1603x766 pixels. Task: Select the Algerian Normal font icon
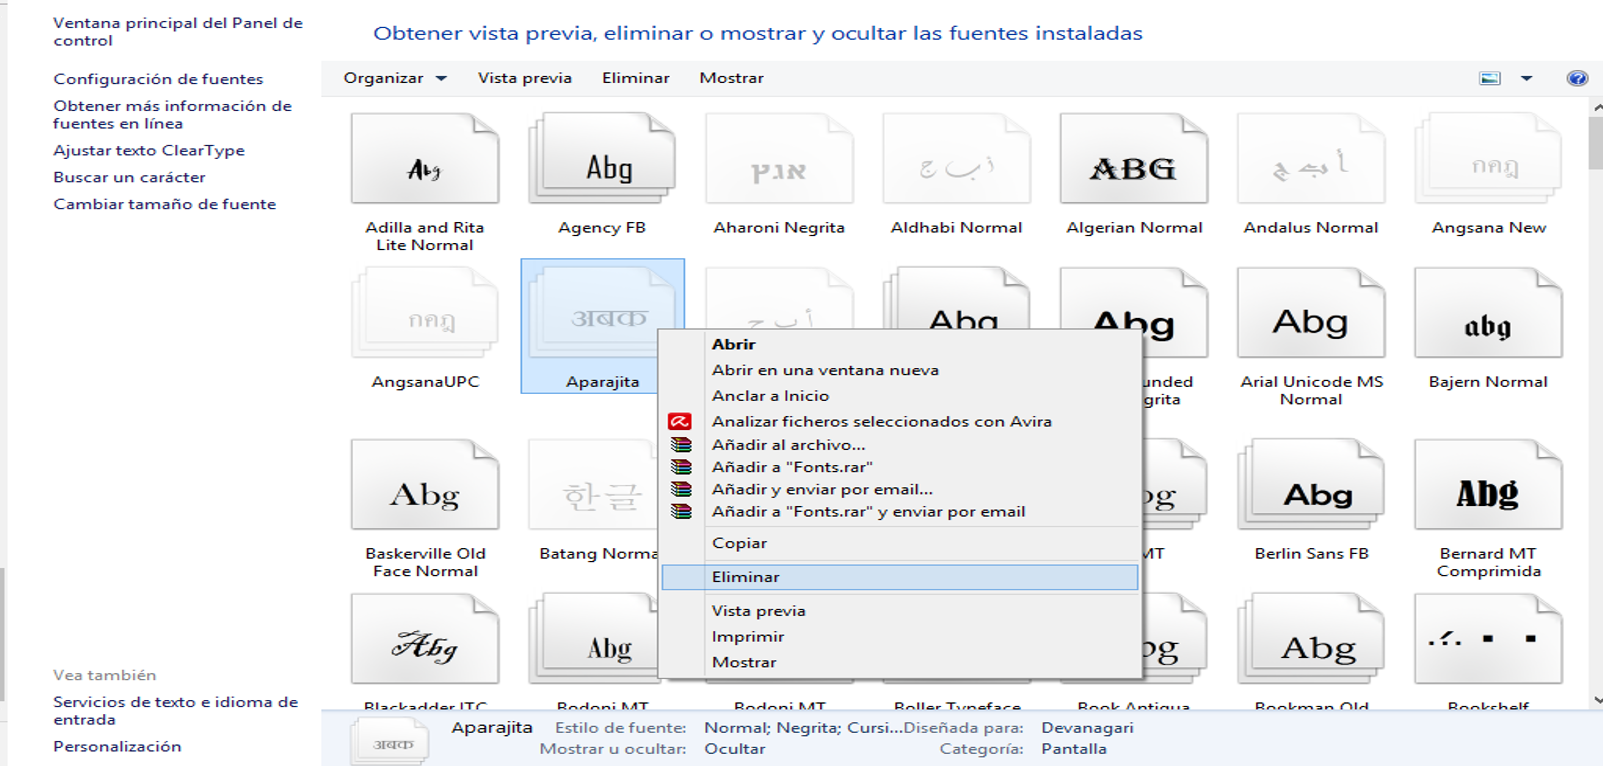(x=1133, y=160)
